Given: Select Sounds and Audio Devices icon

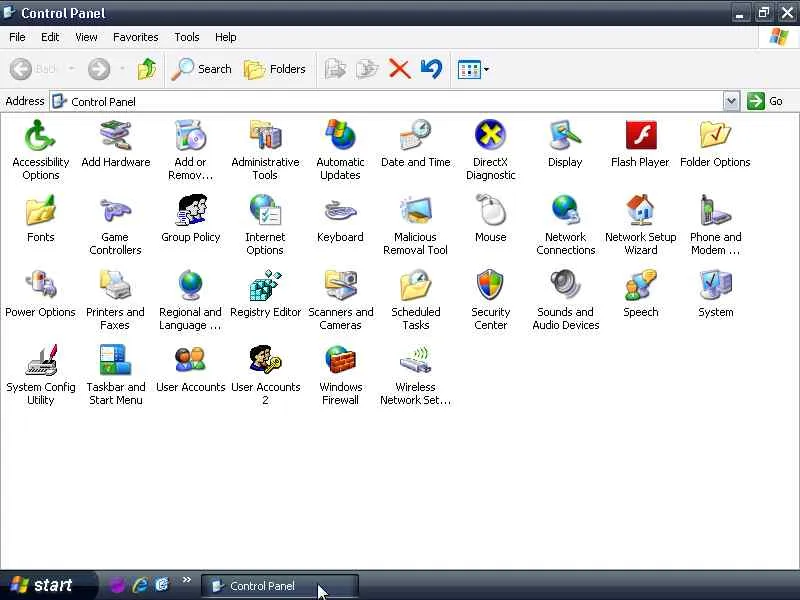Looking at the screenshot, I should tap(565, 285).
